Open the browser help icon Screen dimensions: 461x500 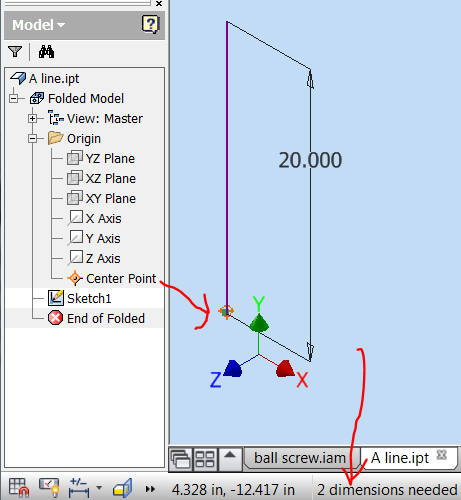pyautogui.click(x=150, y=24)
